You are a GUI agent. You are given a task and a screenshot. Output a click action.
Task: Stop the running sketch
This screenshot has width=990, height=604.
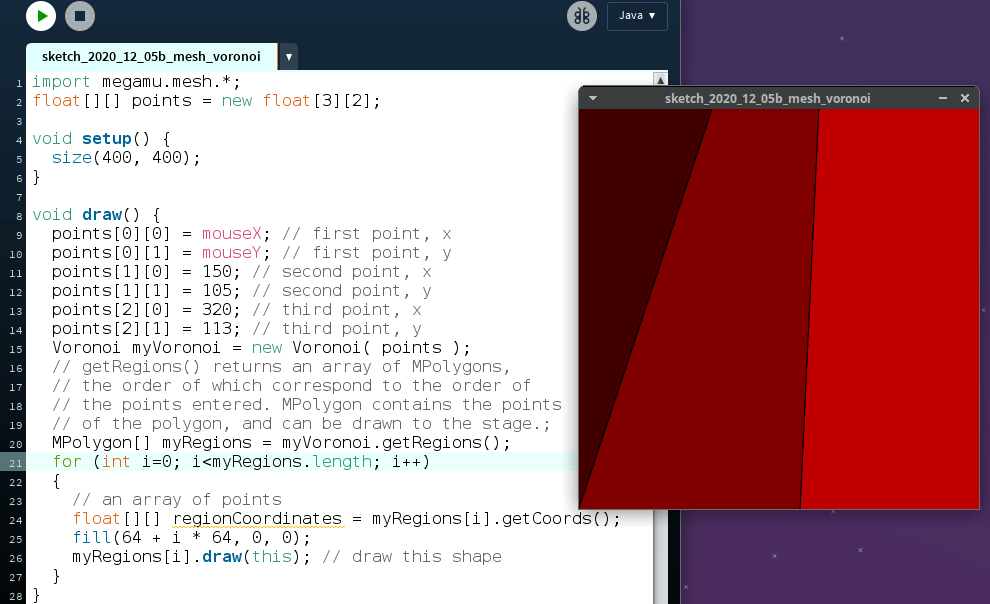point(80,16)
